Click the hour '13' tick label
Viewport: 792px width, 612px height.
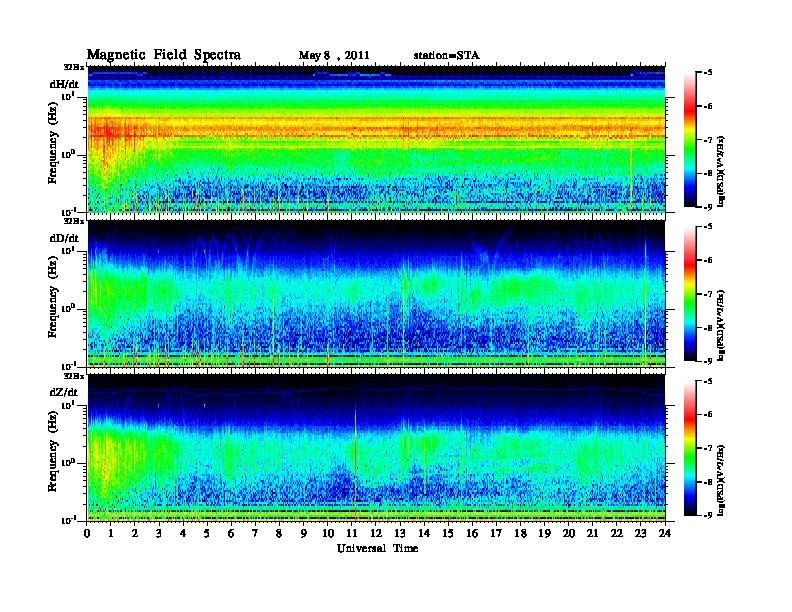[400, 534]
